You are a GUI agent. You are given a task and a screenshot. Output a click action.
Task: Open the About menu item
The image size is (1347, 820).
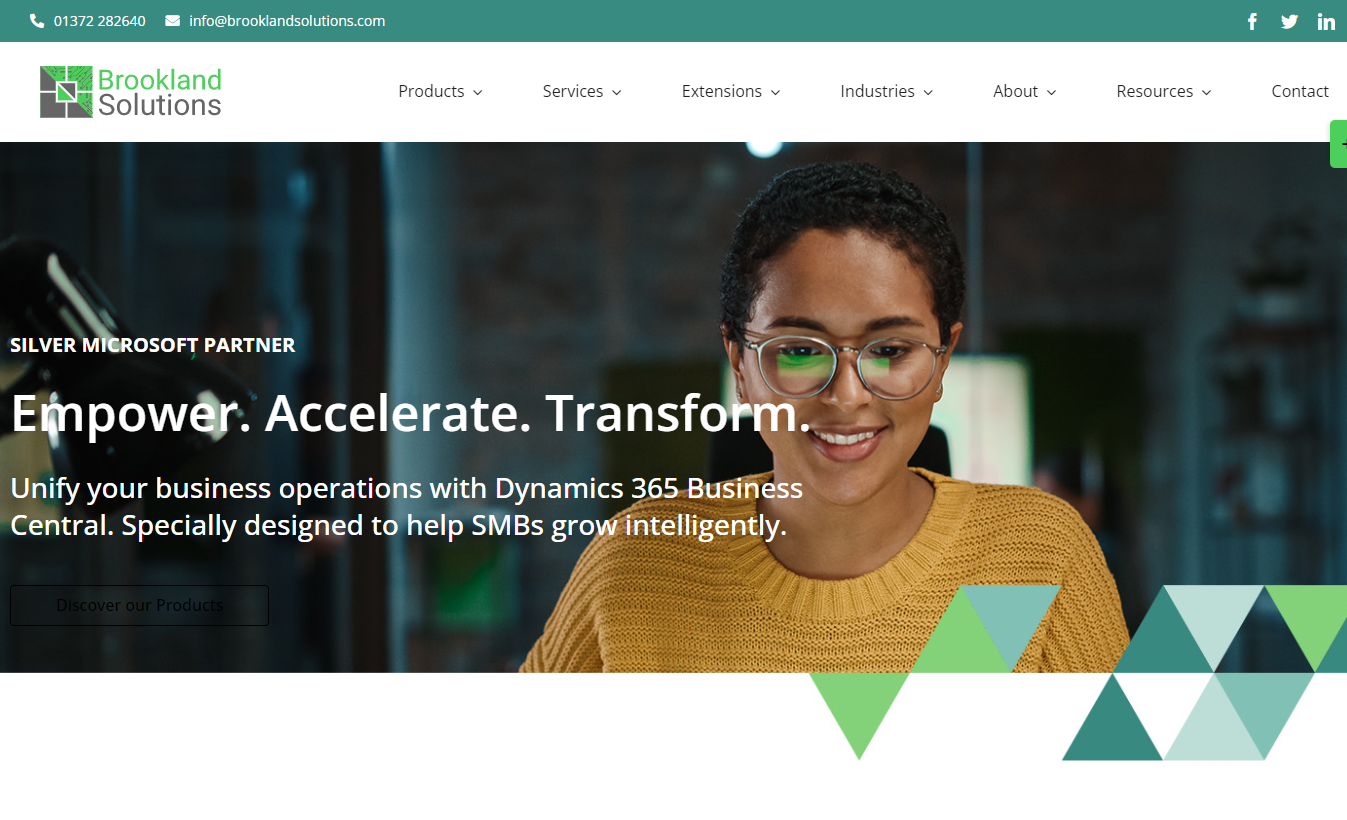pos(1024,91)
